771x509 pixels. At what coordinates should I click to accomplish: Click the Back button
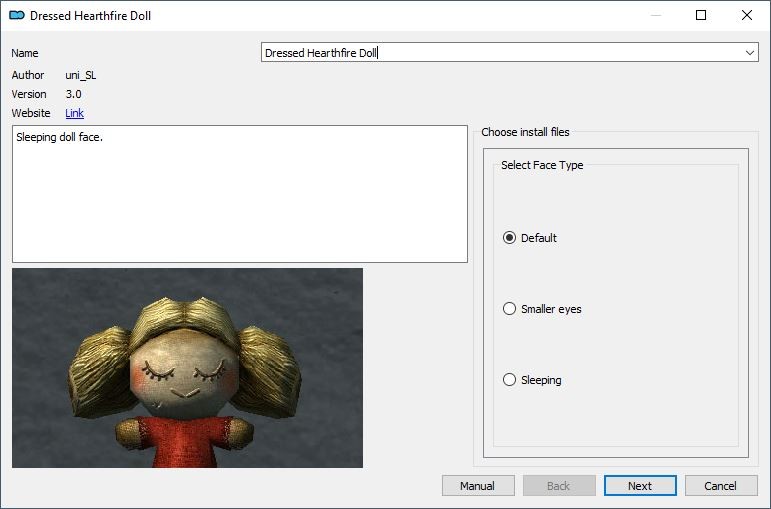point(559,486)
